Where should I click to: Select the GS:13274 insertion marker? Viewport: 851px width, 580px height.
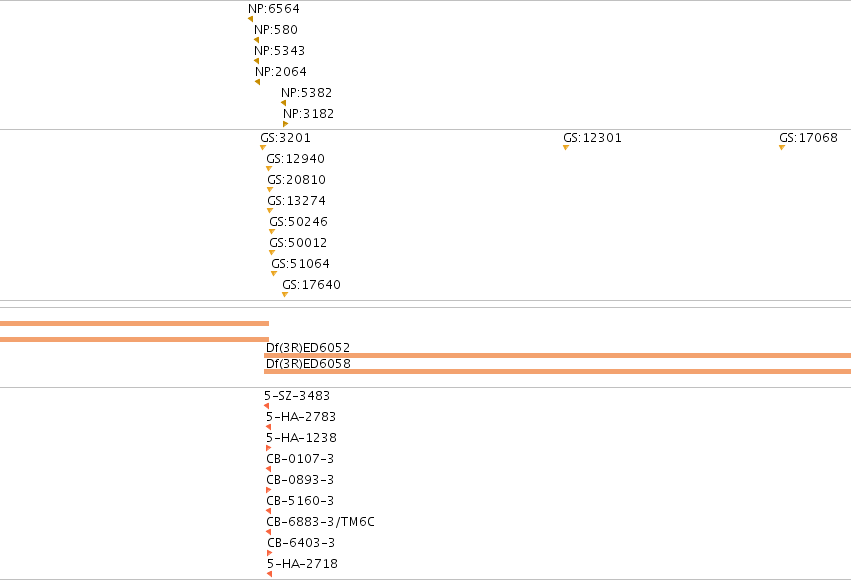click(270, 211)
